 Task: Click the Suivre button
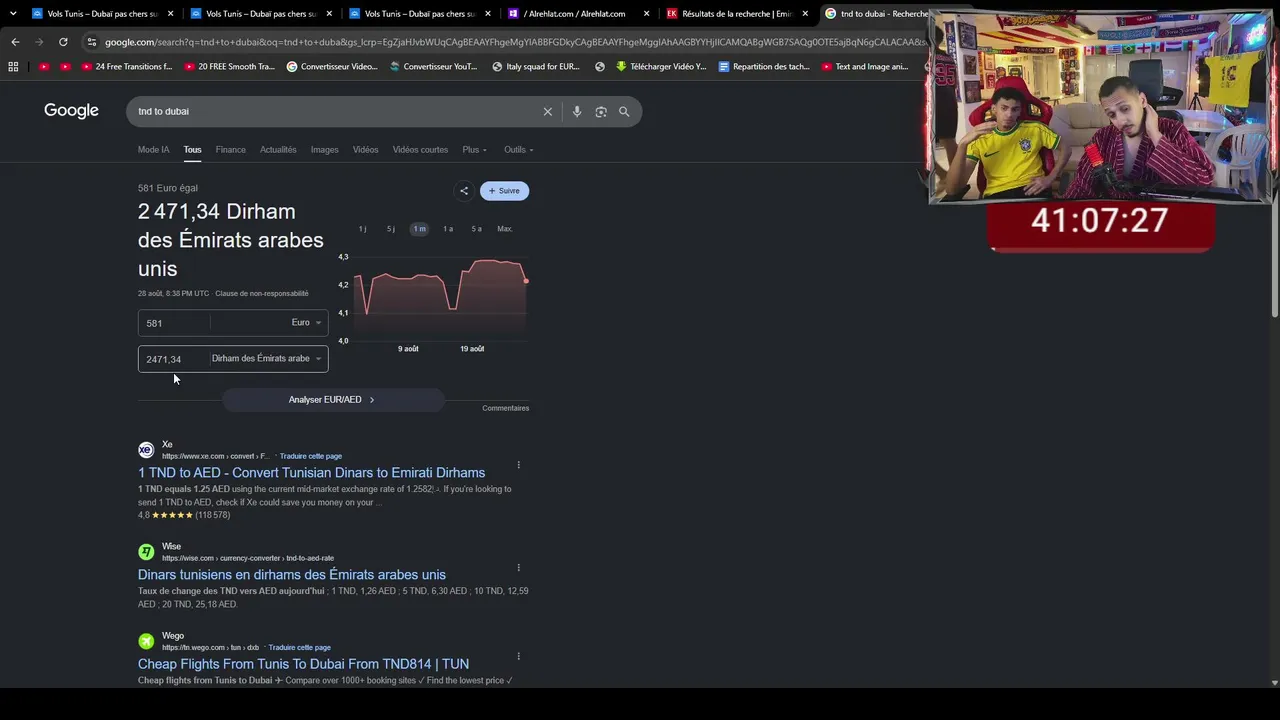coord(504,191)
